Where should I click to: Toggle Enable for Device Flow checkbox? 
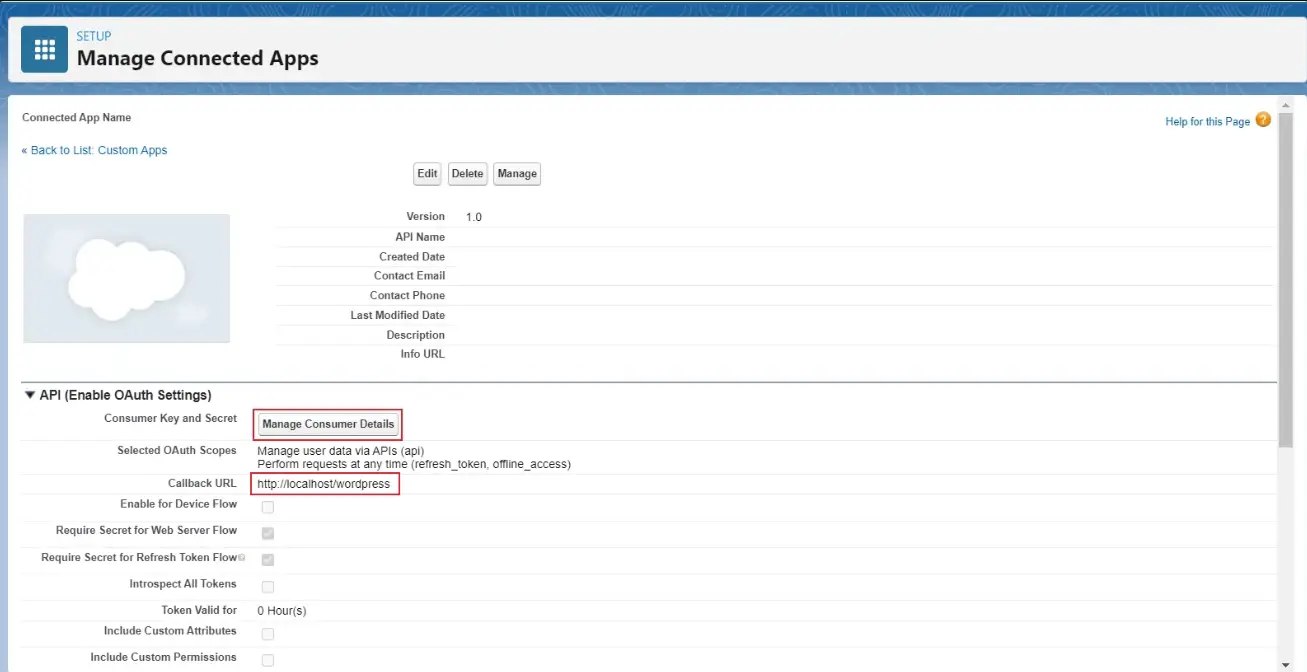267,507
